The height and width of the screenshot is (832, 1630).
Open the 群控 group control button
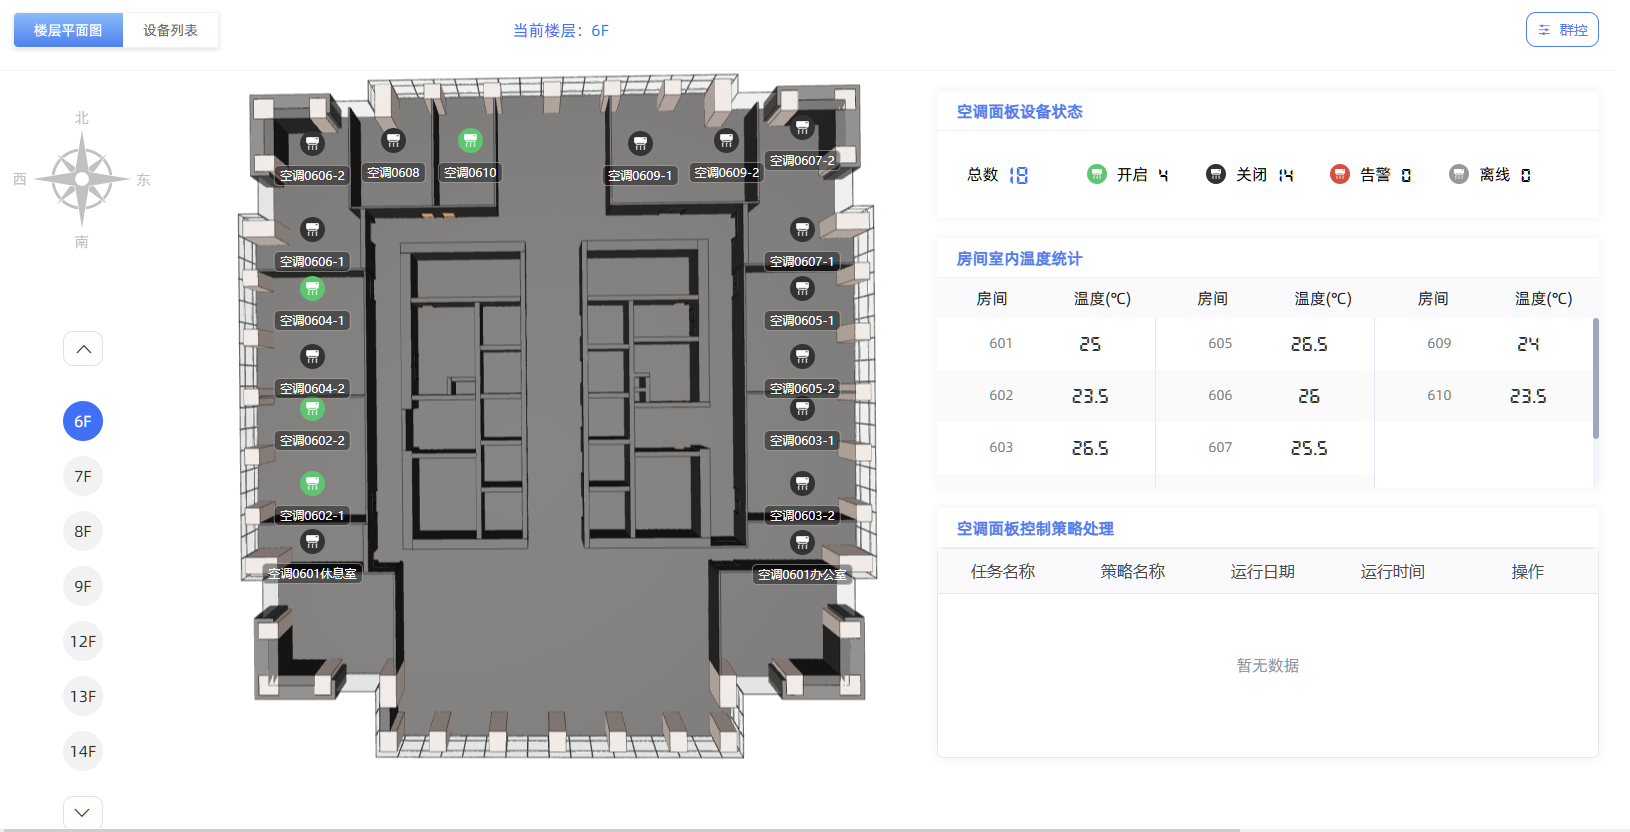(x=1562, y=30)
